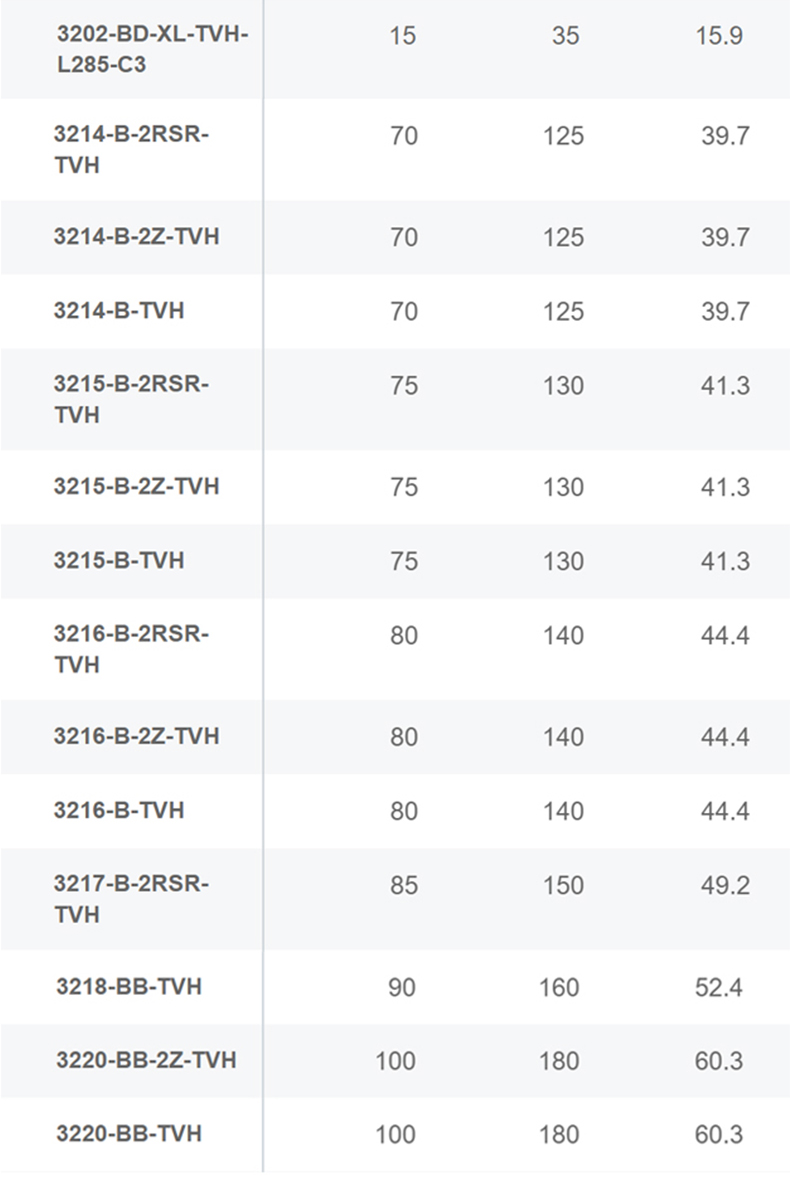
Task: Click the 160 value in the 3218-BB-TVH row
Action: click(x=559, y=988)
